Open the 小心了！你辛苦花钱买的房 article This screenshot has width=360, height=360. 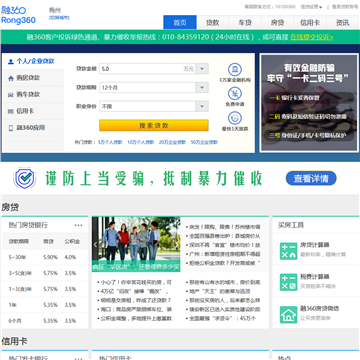click(x=136, y=282)
